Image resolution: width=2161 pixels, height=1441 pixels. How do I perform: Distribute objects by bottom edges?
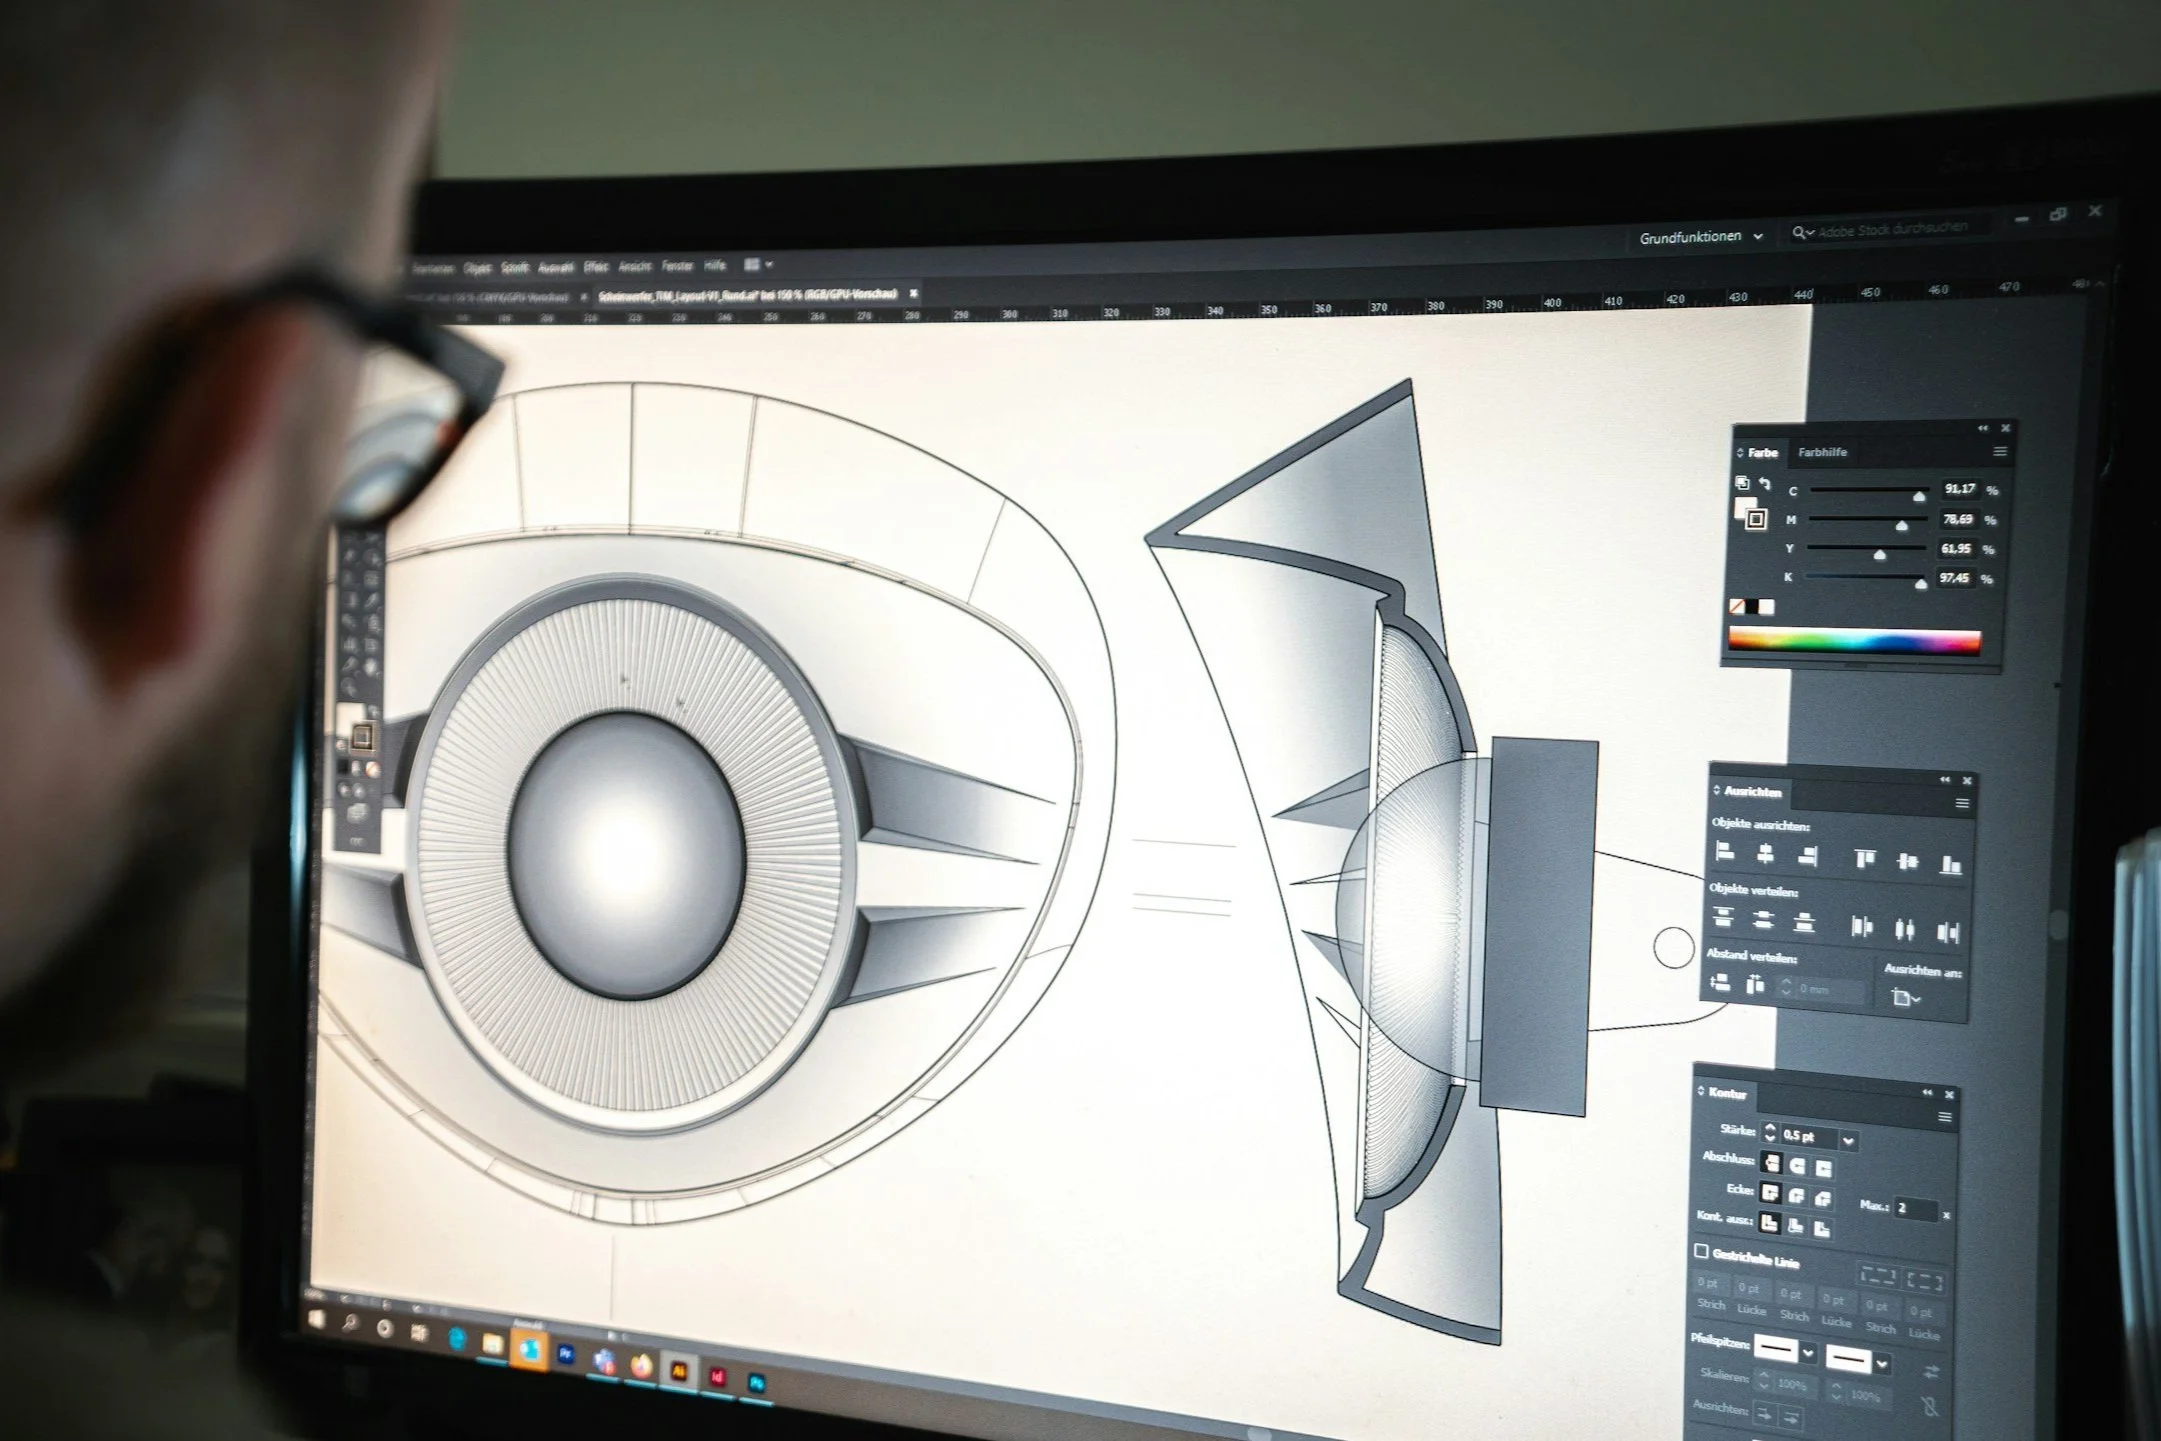pyautogui.click(x=1804, y=923)
